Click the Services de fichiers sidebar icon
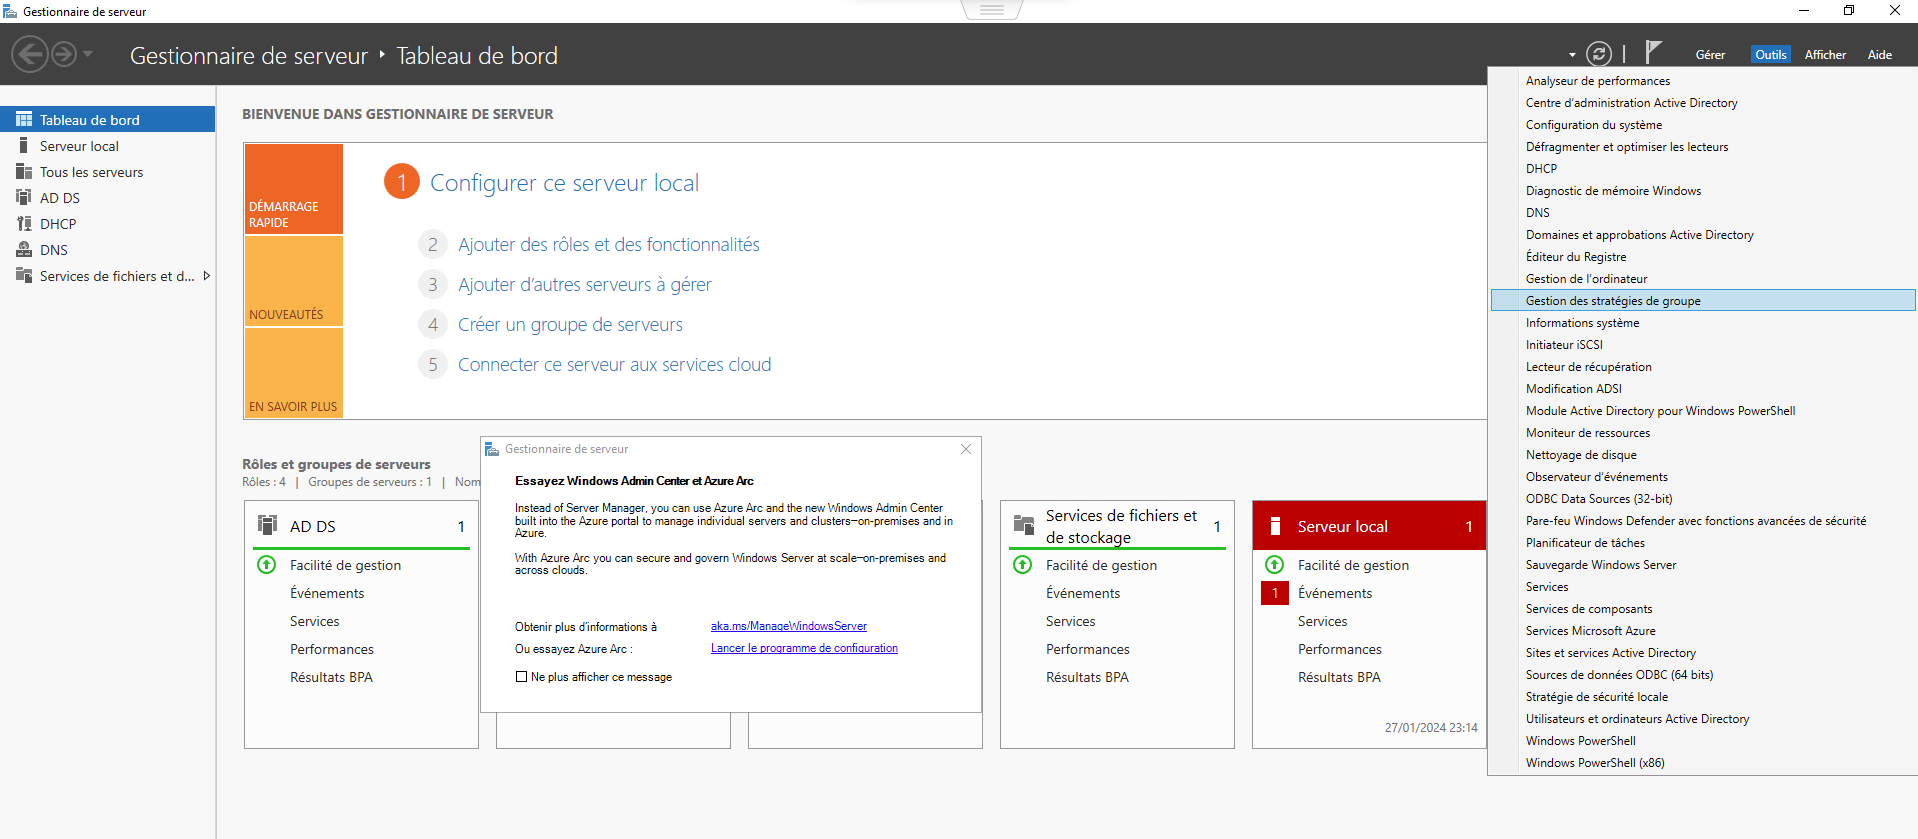Viewport: 1918px width, 839px height. tap(24, 276)
